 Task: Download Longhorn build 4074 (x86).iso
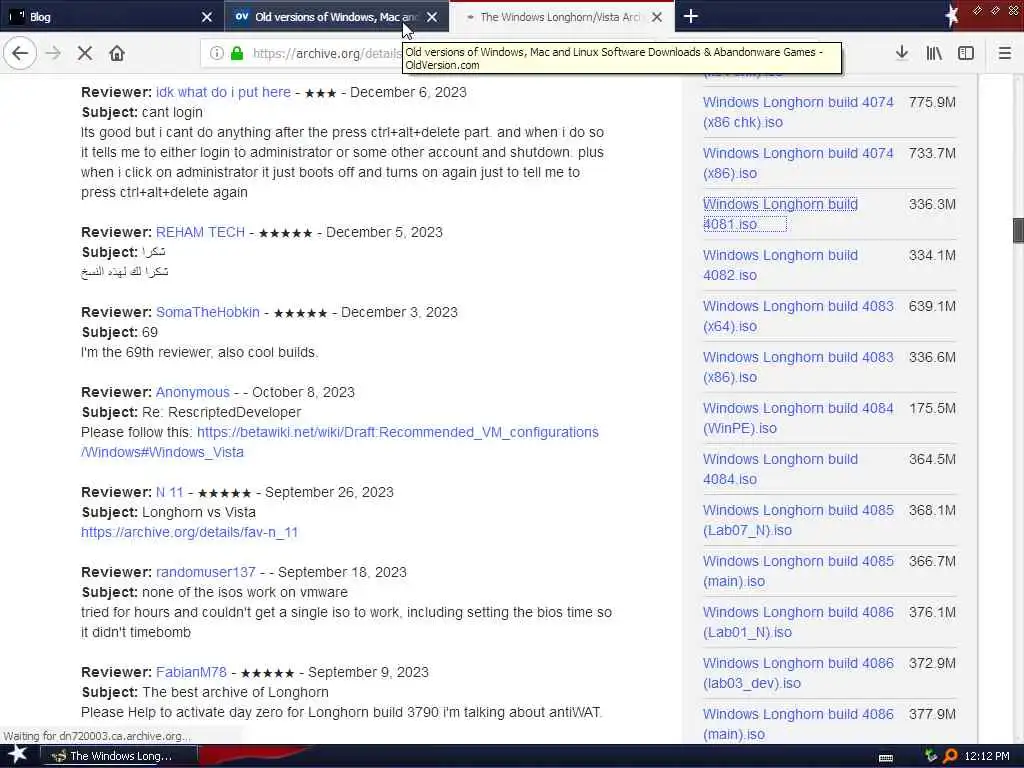pos(798,163)
